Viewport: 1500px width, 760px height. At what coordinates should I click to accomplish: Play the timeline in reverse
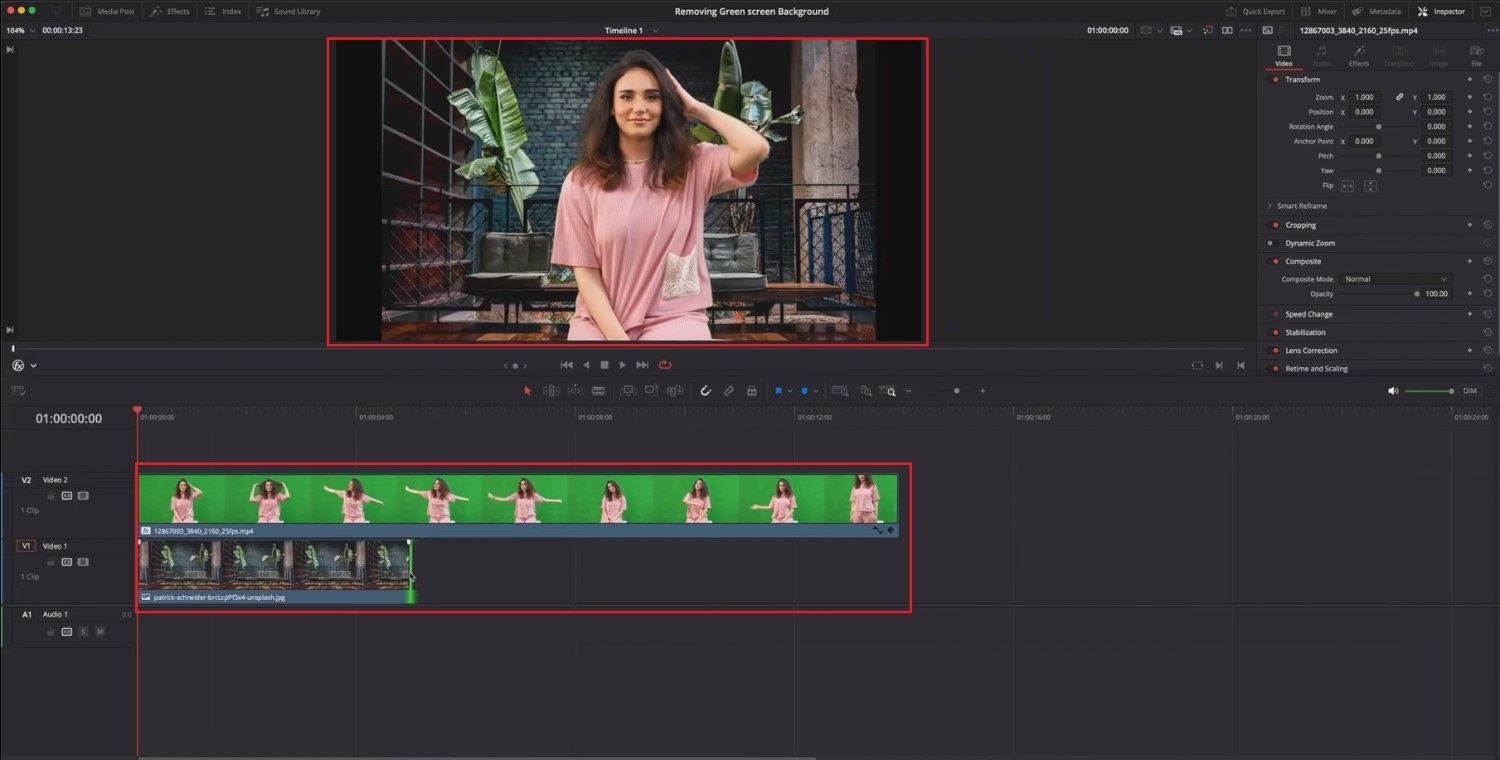[x=586, y=365]
